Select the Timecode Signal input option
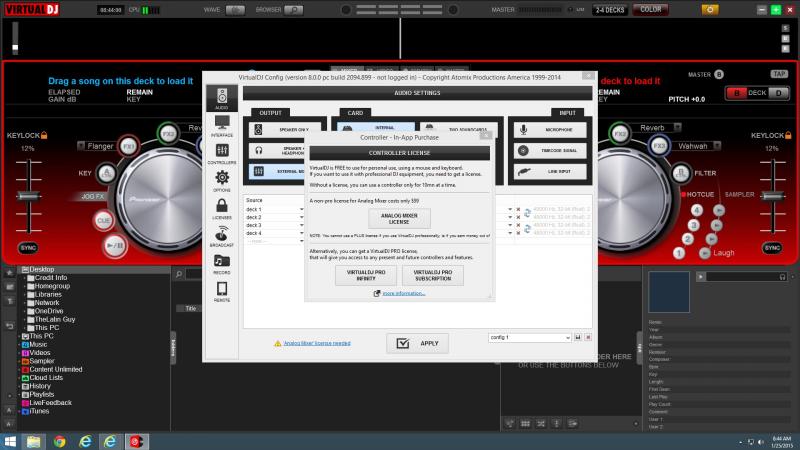The height and width of the screenshot is (450, 800). tap(549, 150)
